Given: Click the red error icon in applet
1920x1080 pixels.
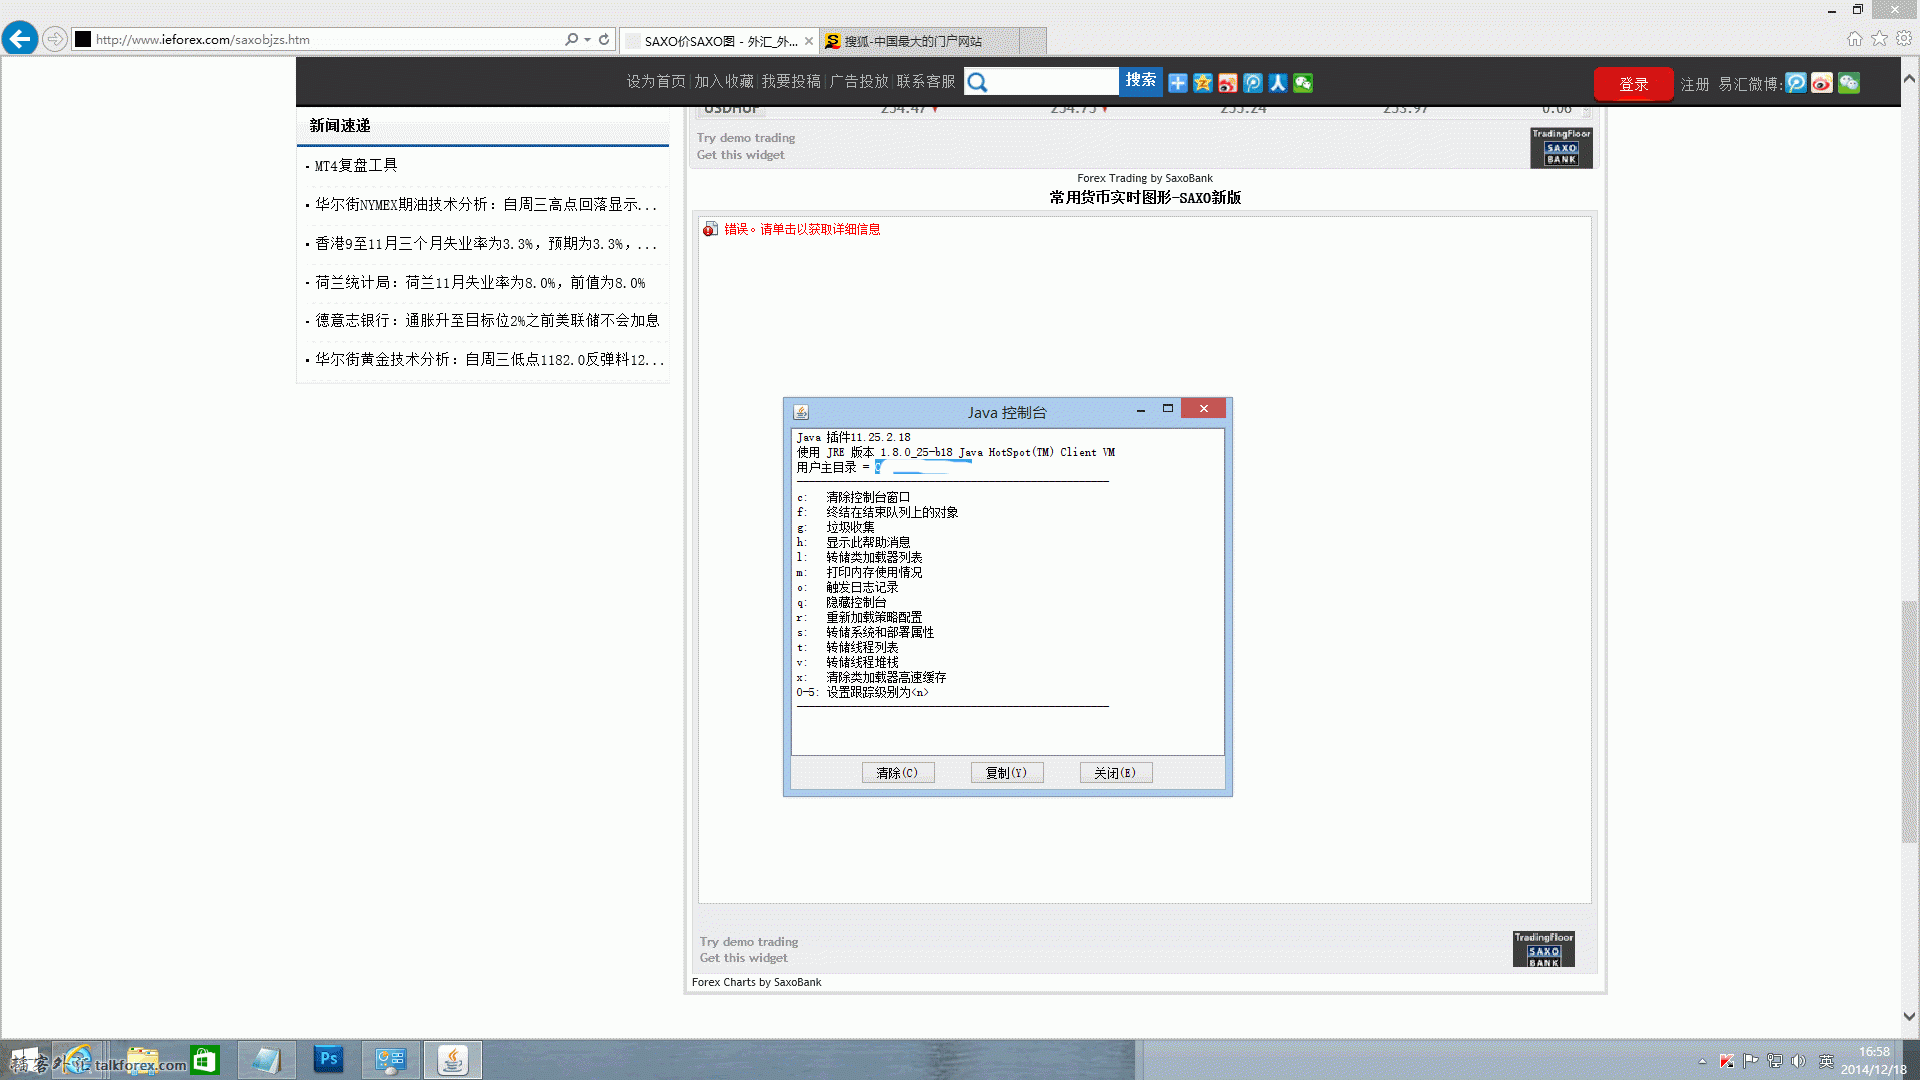Looking at the screenshot, I should (x=710, y=230).
